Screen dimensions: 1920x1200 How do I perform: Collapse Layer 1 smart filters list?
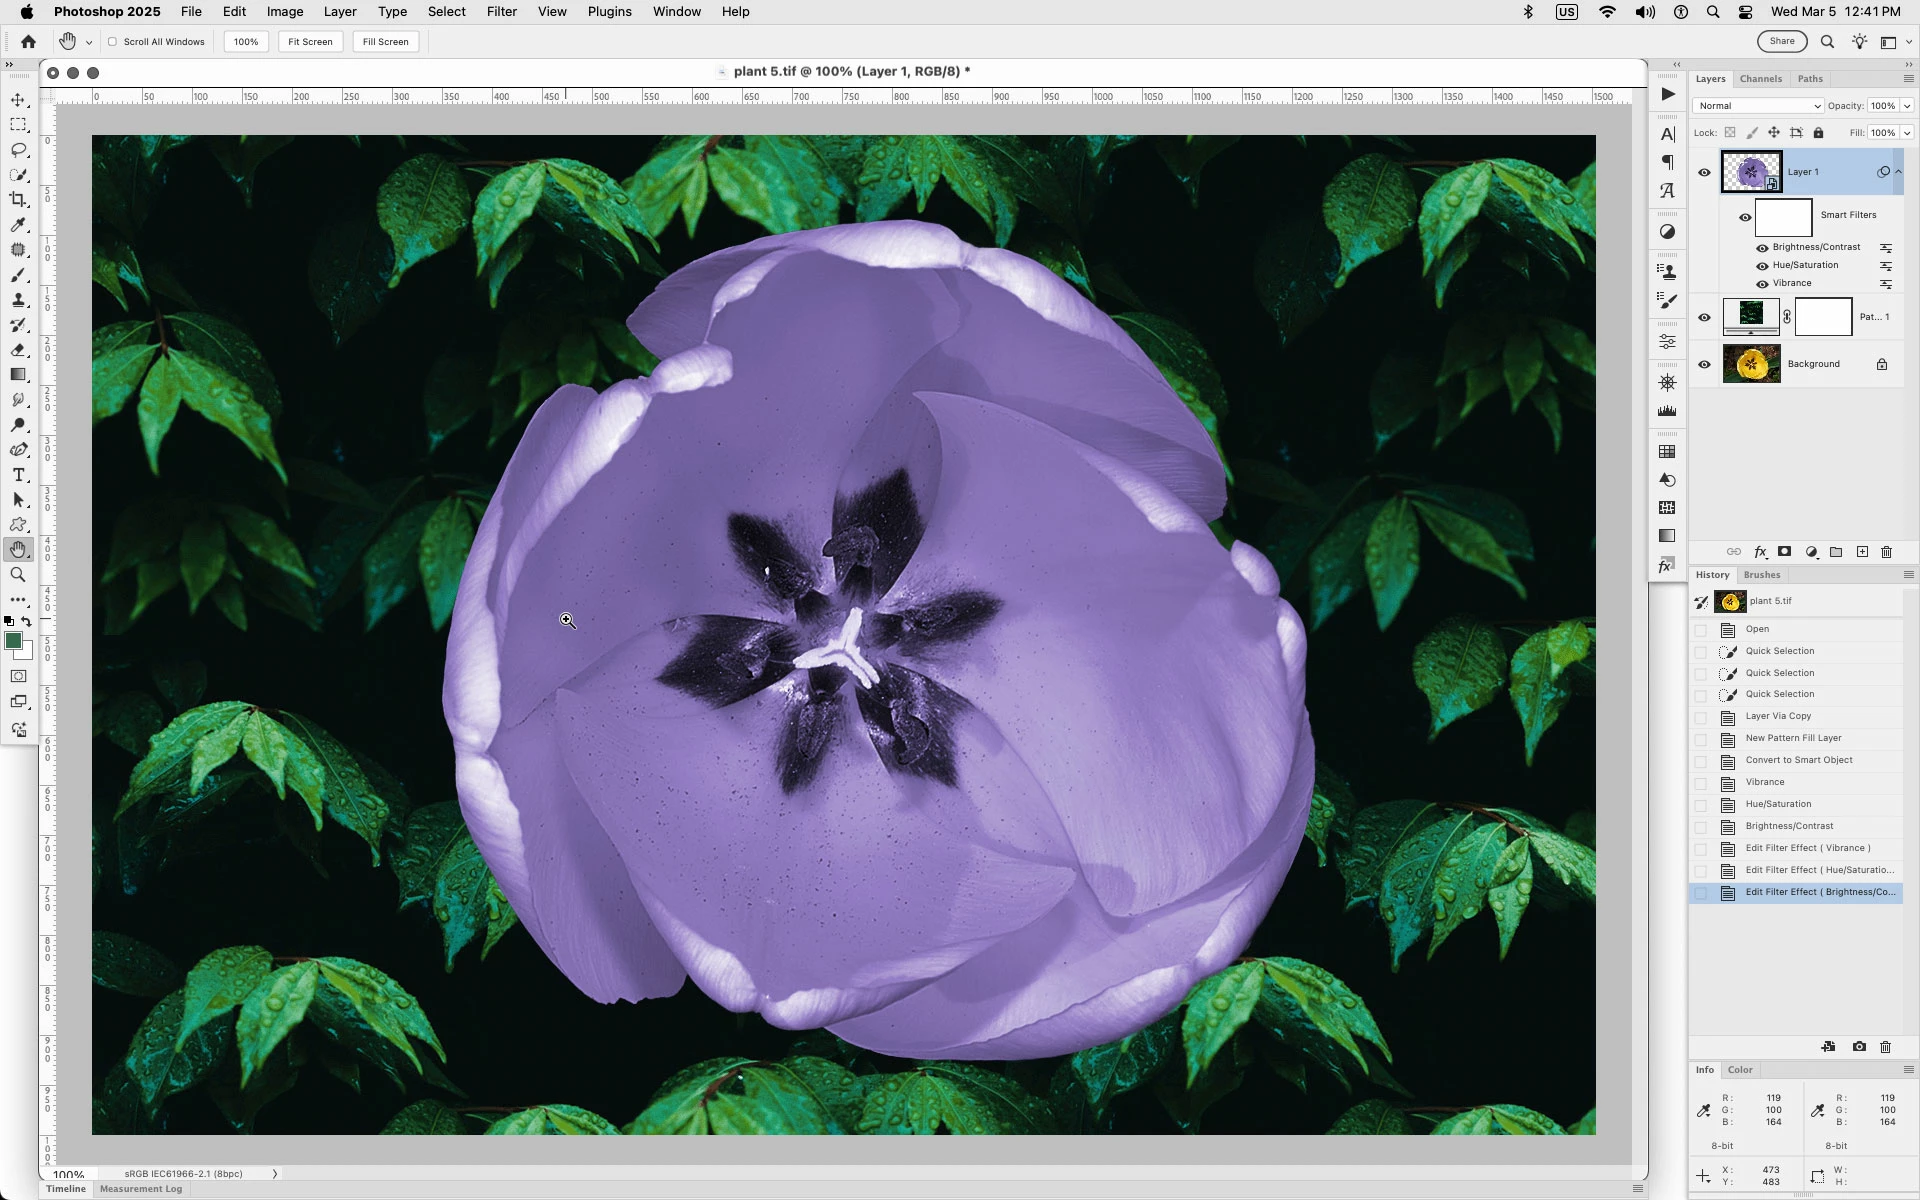(1898, 172)
